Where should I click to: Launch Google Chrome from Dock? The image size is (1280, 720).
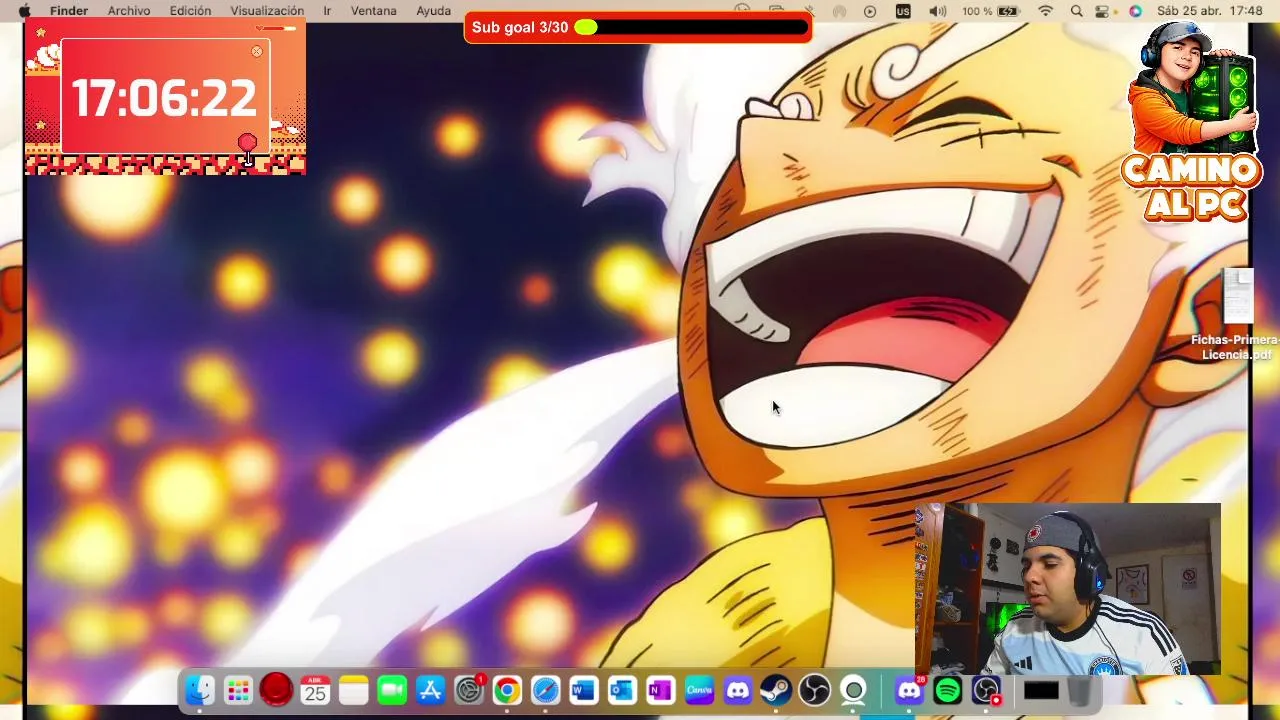(x=507, y=690)
